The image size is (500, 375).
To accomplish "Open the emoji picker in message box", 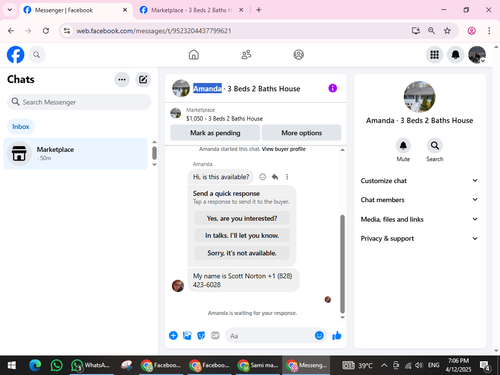I will click(319, 335).
